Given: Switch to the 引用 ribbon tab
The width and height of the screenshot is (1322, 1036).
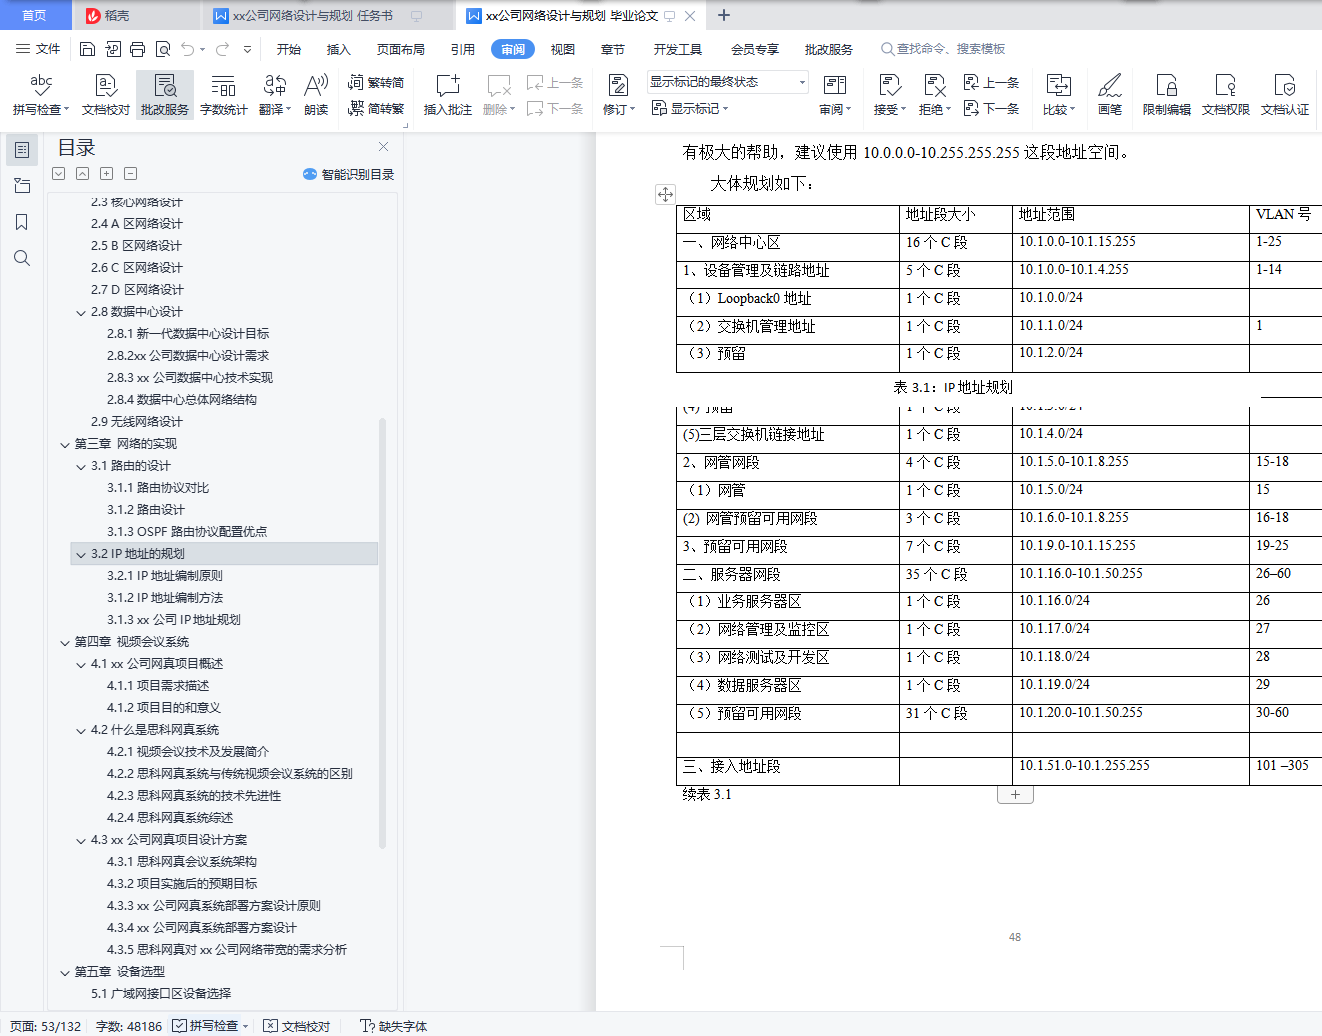Looking at the screenshot, I should tap(462, 49).
